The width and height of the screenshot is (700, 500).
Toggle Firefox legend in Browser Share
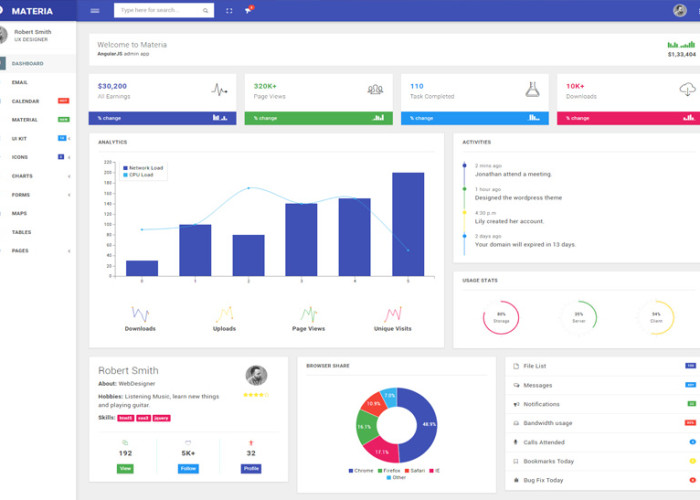[389, 471]
